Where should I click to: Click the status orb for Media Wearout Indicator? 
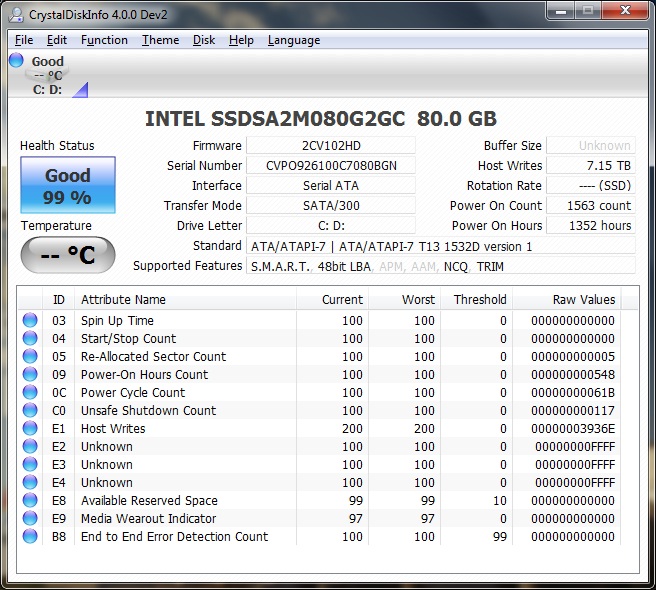(30, 518)
